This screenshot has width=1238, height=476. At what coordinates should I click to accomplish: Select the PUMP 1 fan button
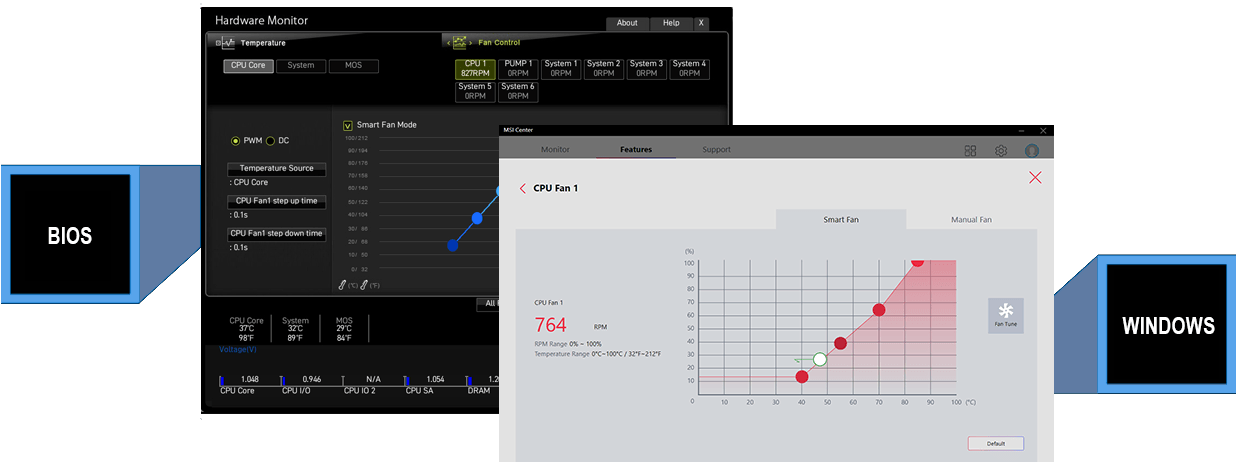click(x=518, y=68)
